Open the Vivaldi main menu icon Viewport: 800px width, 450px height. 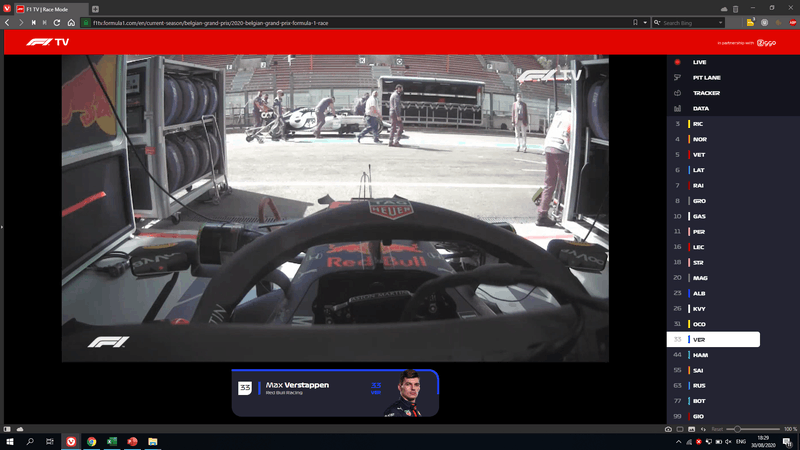7,9
